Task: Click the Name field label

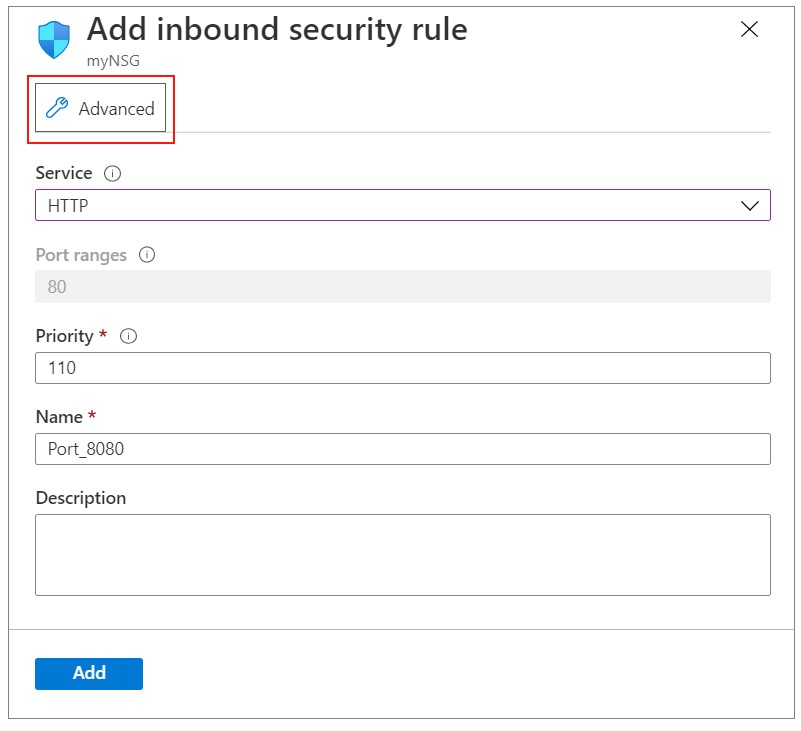Action: tap(59, 417)
